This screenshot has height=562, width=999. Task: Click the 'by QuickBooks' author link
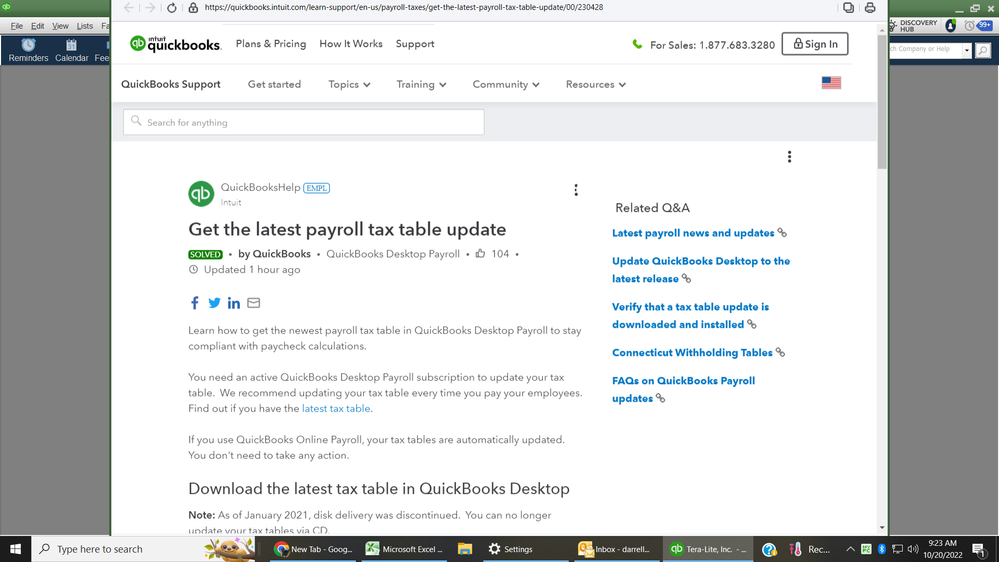274,254
